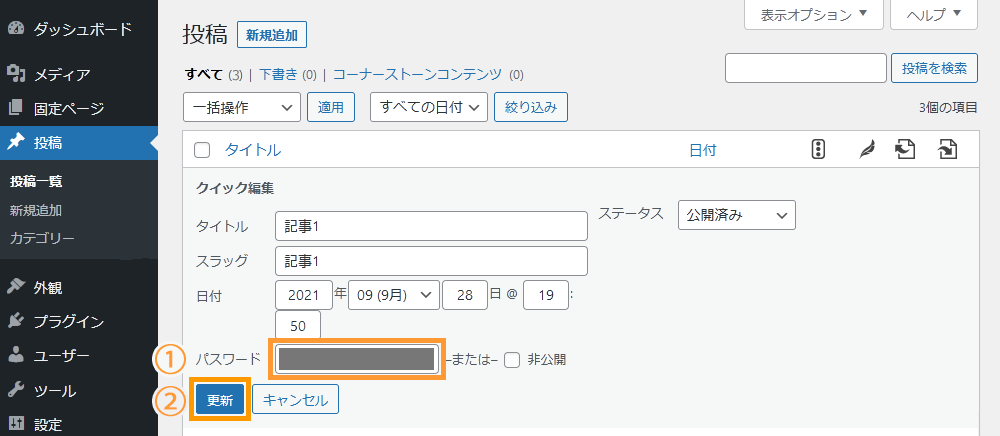The width and height of the screenshot is (1000, 436).
Task: Click the day field showing 28
Action: [x=465, y=295]
